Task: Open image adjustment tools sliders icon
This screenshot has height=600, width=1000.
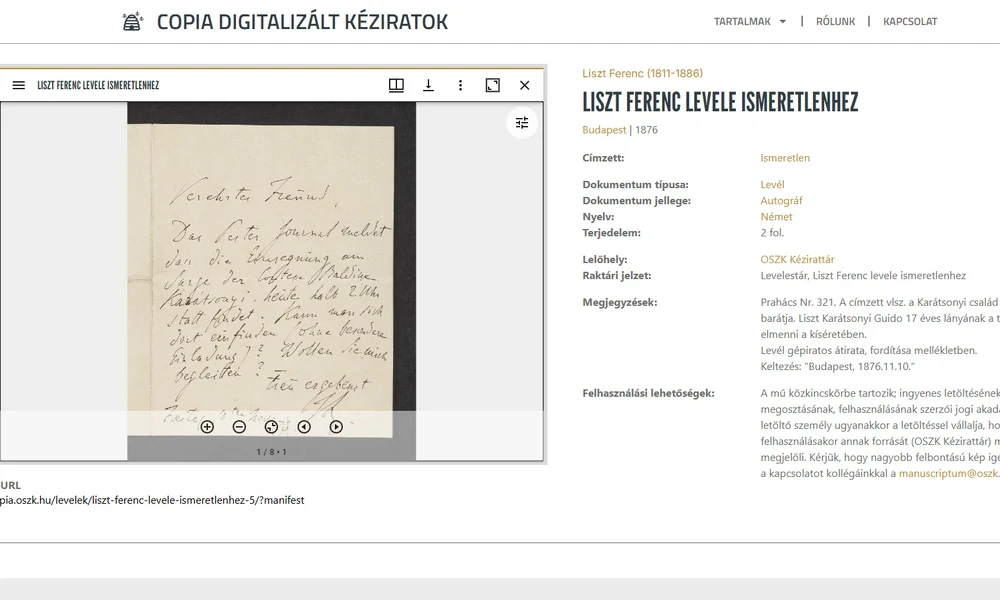Action: coord(522,123)
